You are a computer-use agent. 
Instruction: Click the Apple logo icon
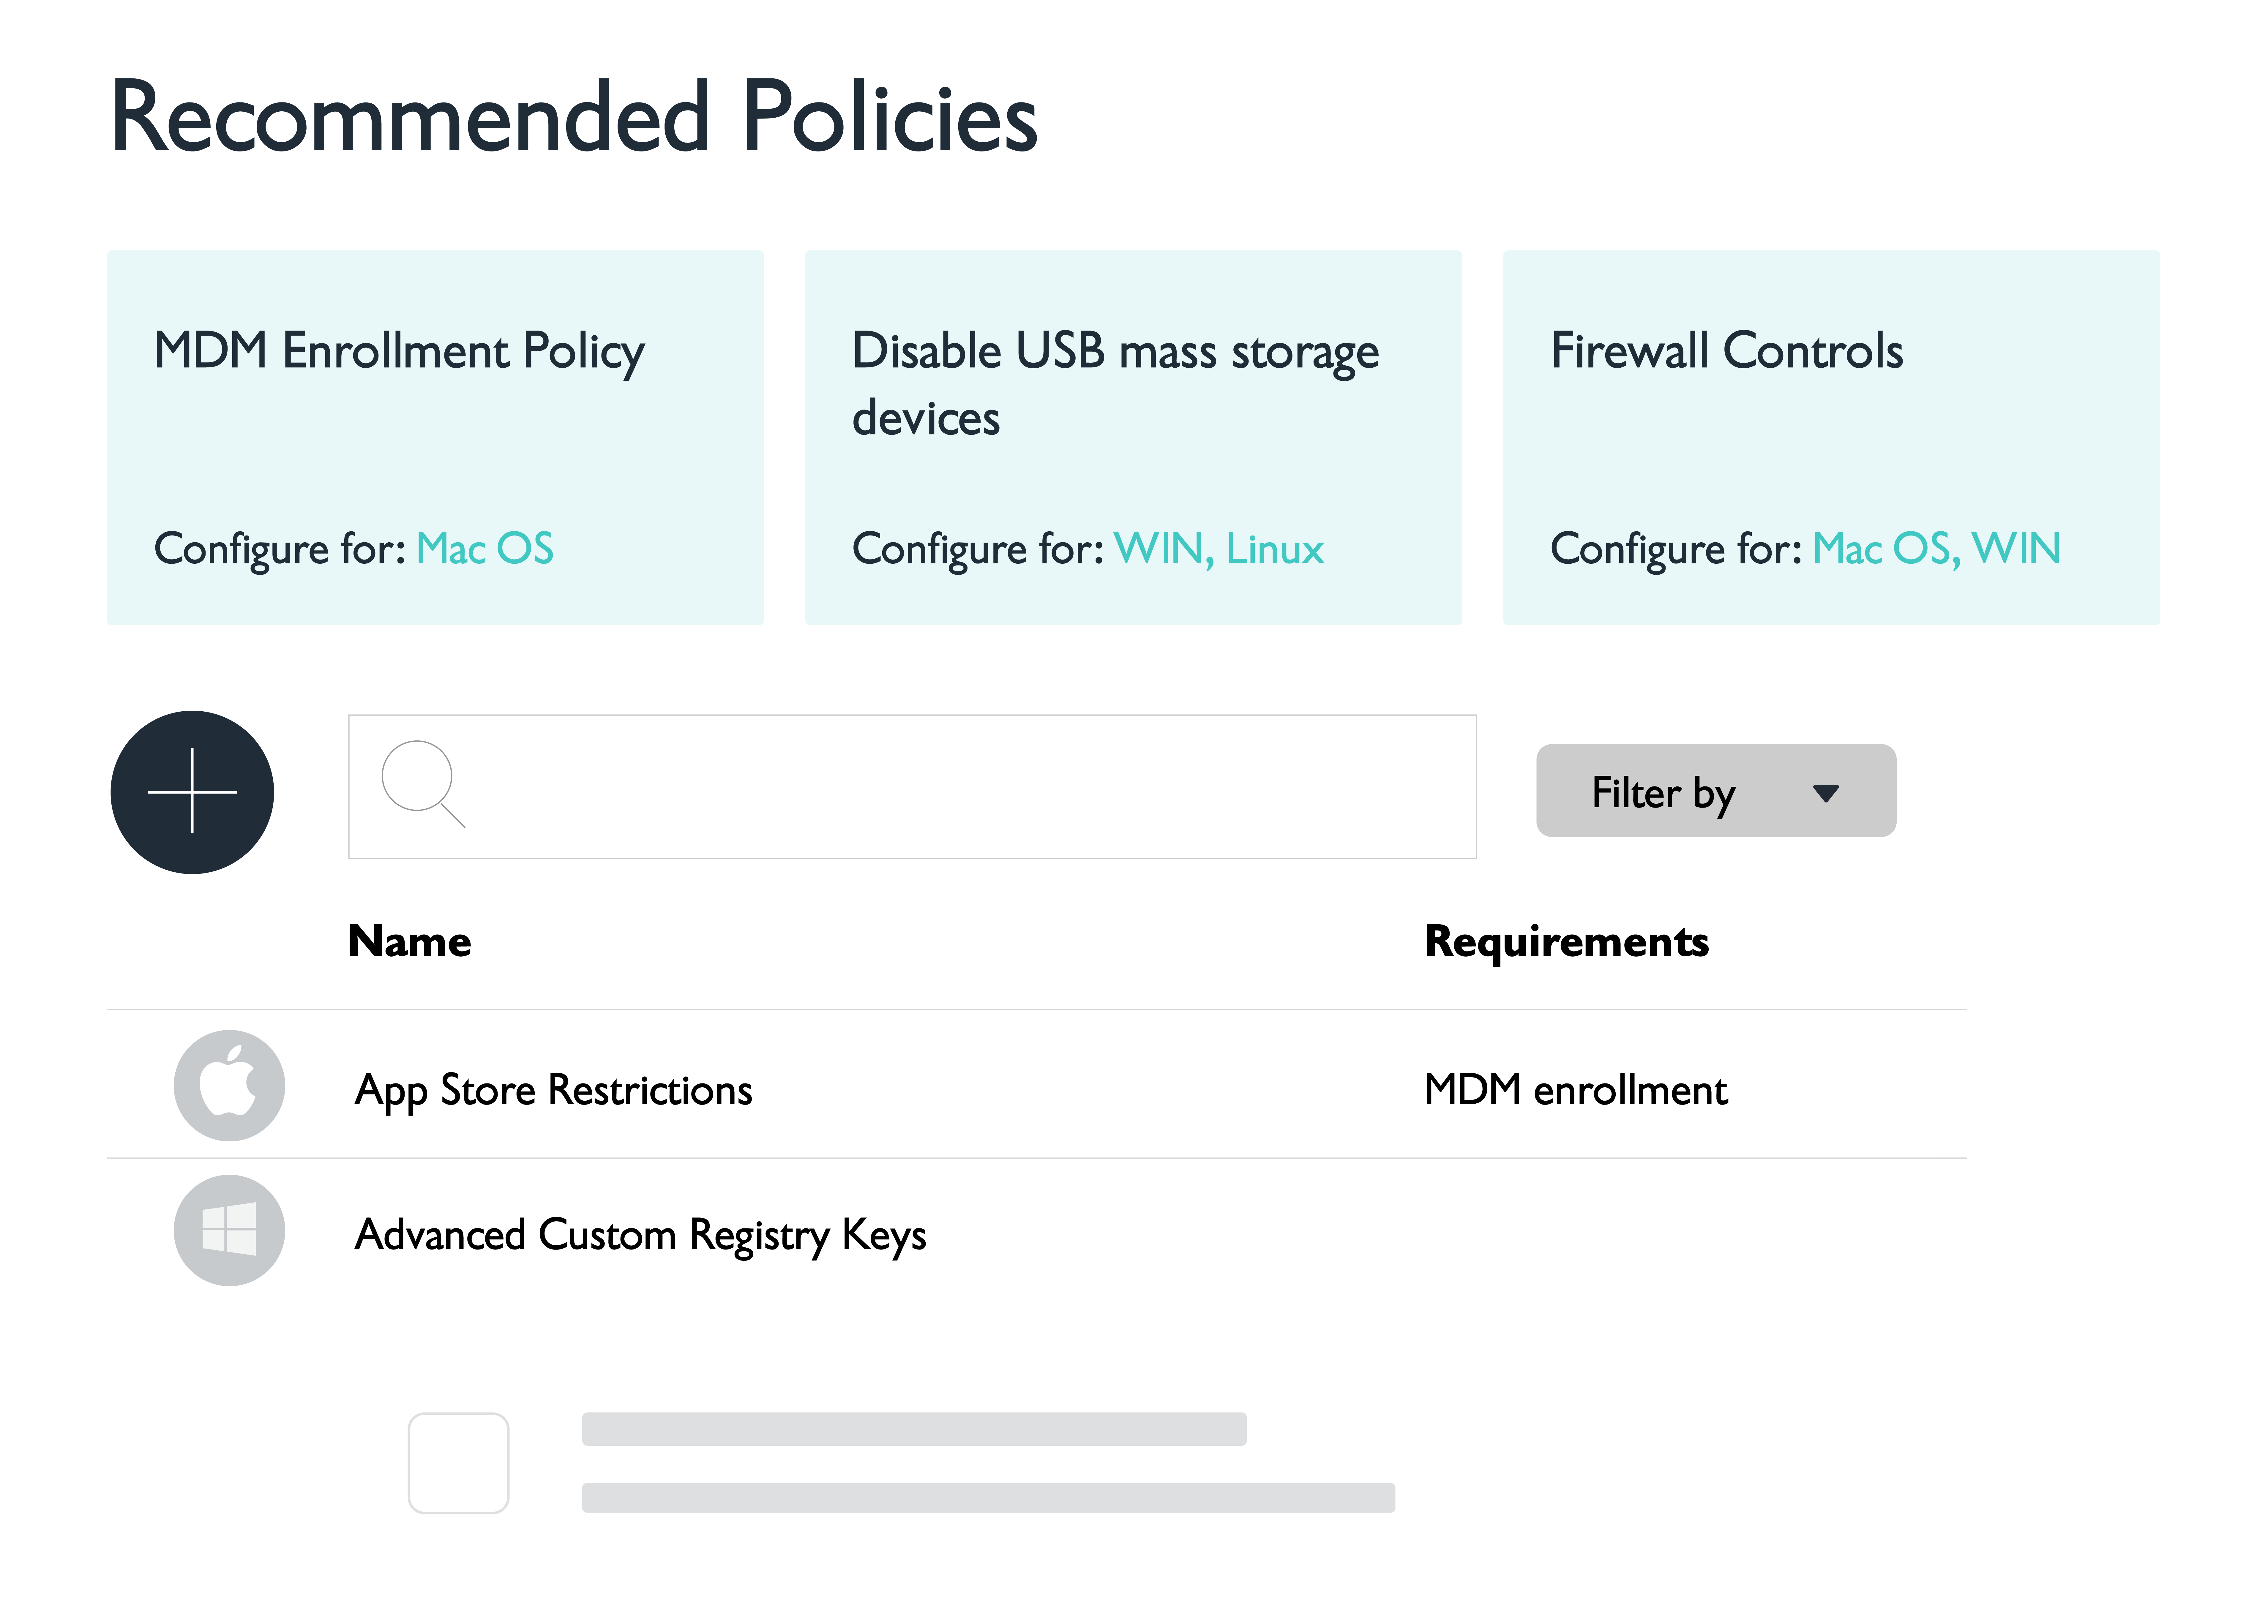tap(229, 1085)
